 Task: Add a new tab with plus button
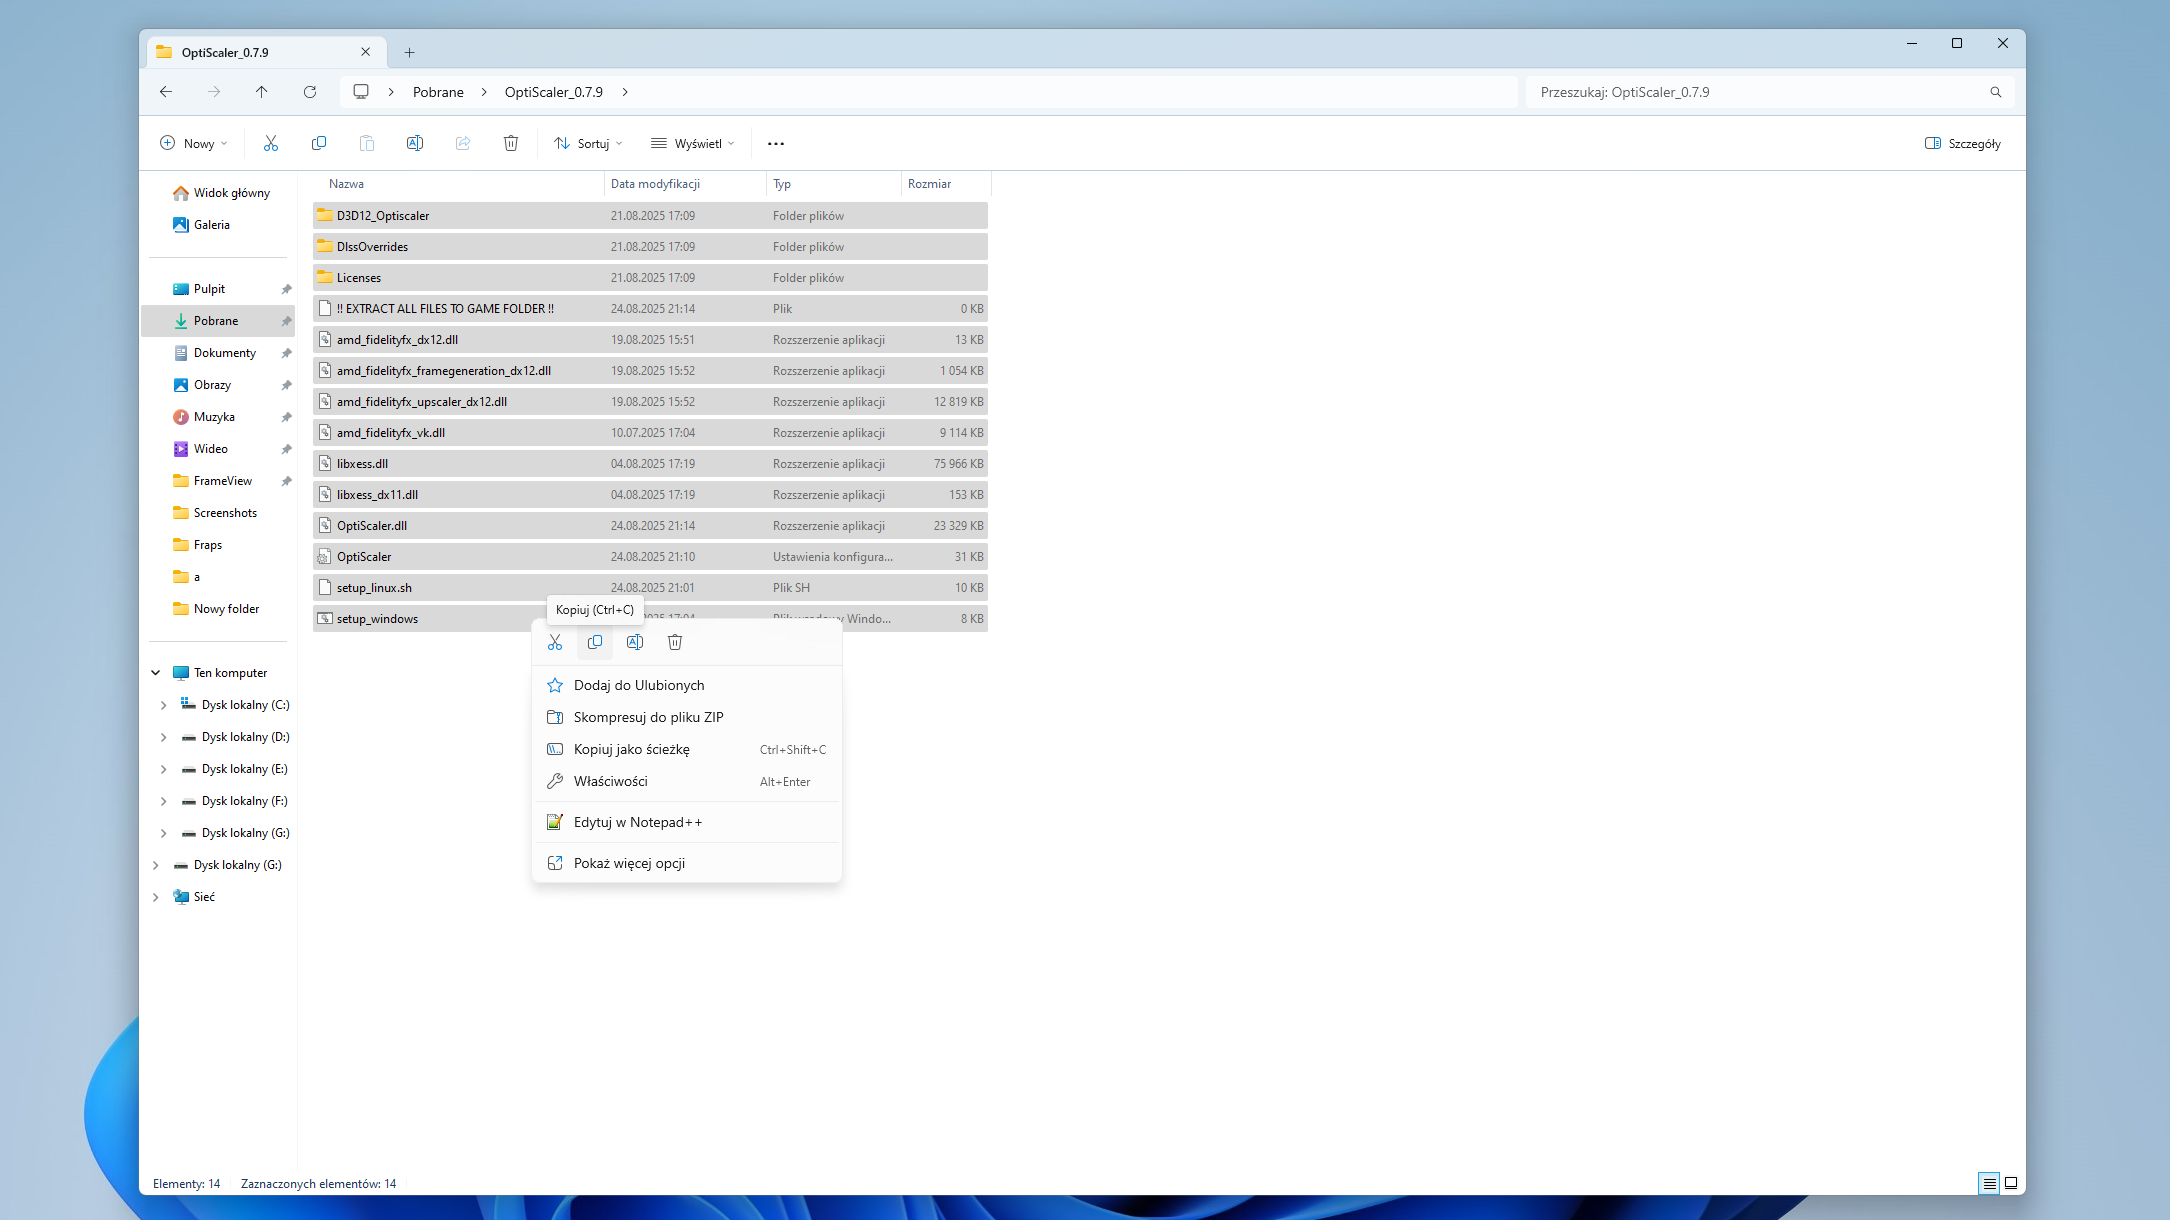point(410,52)
